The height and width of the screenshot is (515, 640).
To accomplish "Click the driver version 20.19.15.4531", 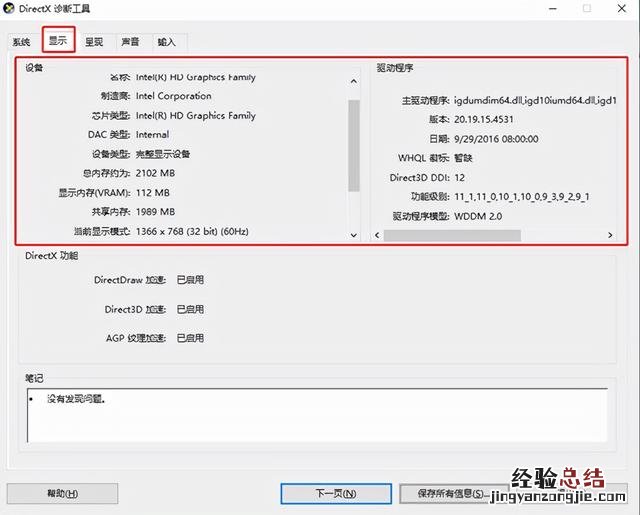I will [x=484, y=119].
